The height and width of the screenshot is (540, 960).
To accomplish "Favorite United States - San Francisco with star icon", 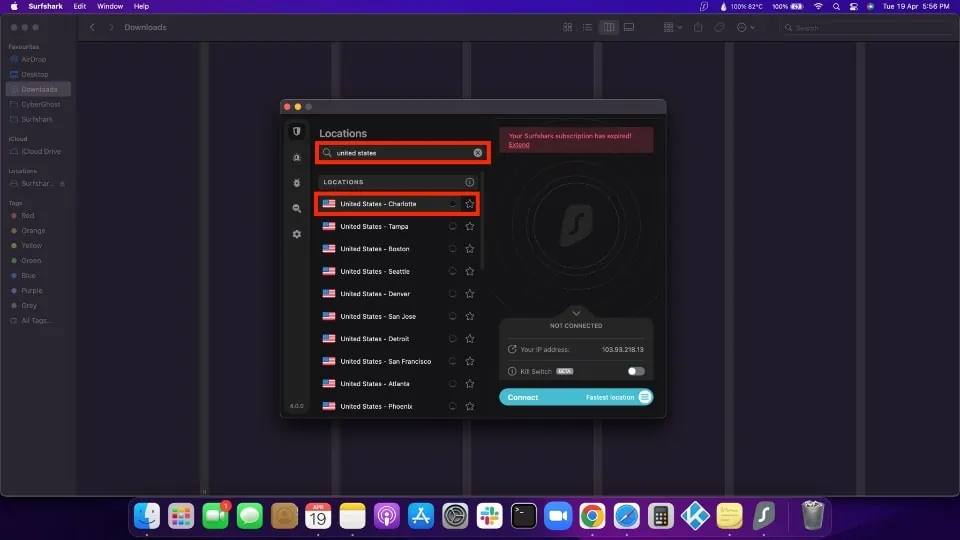I will click(470, 361).
